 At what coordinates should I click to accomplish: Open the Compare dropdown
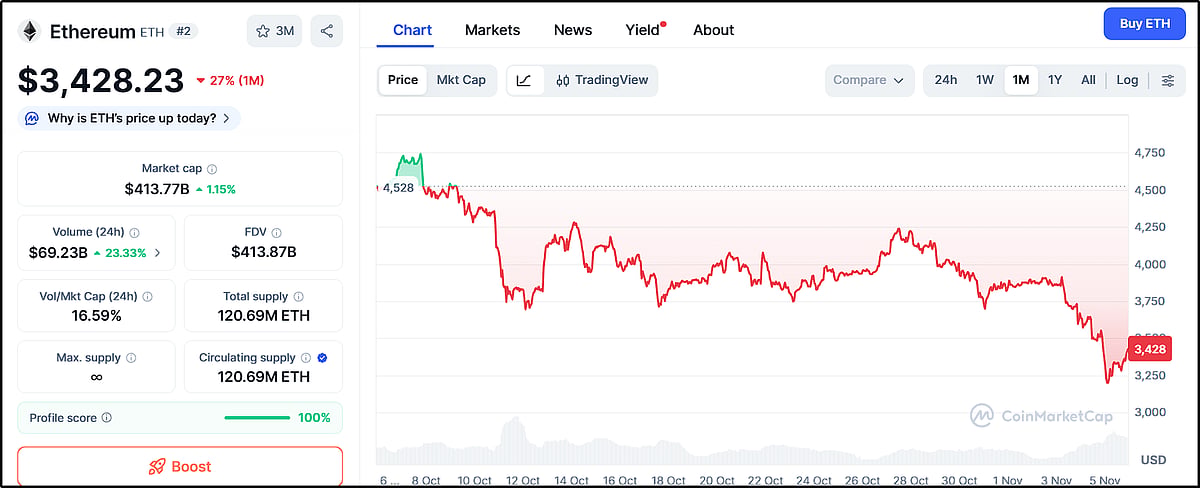(870, 80)
